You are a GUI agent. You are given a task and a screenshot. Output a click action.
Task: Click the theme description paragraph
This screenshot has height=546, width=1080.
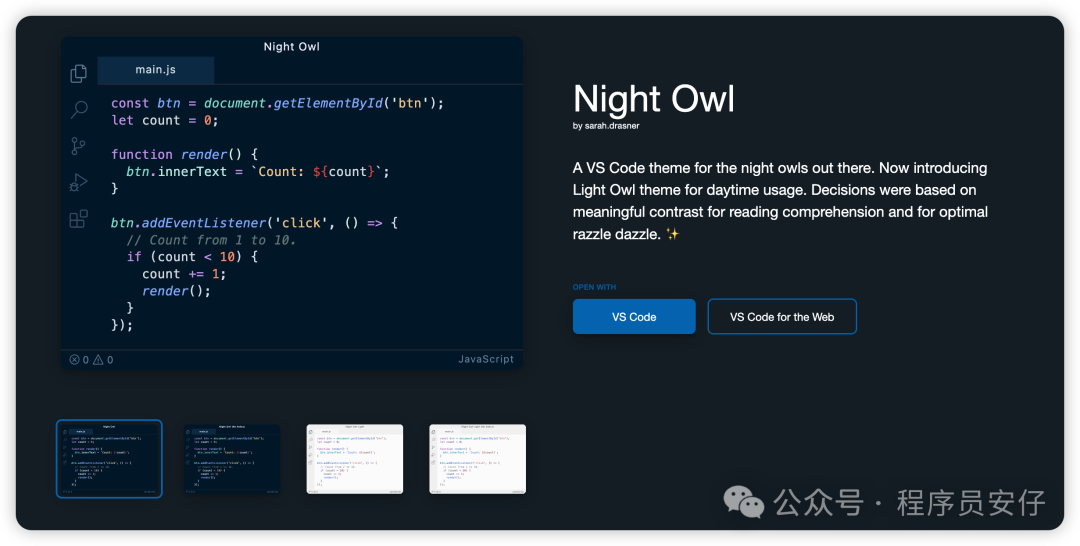point(780,201)
